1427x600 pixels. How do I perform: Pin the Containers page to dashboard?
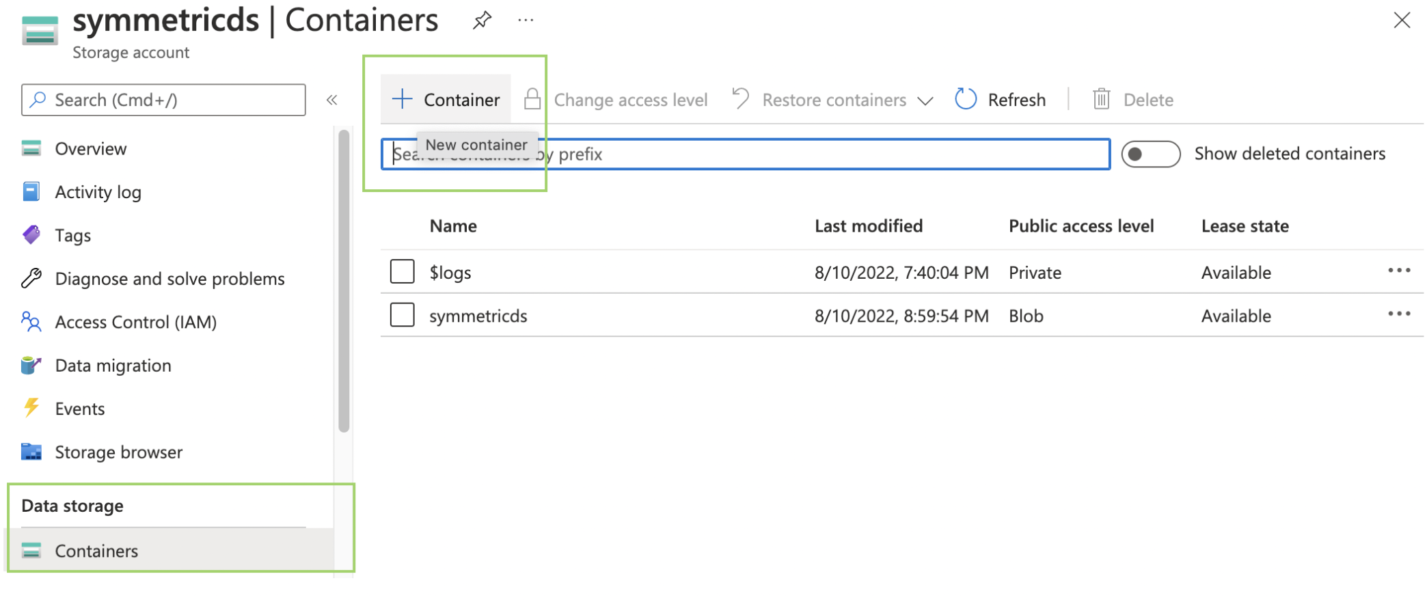[481, 19]
